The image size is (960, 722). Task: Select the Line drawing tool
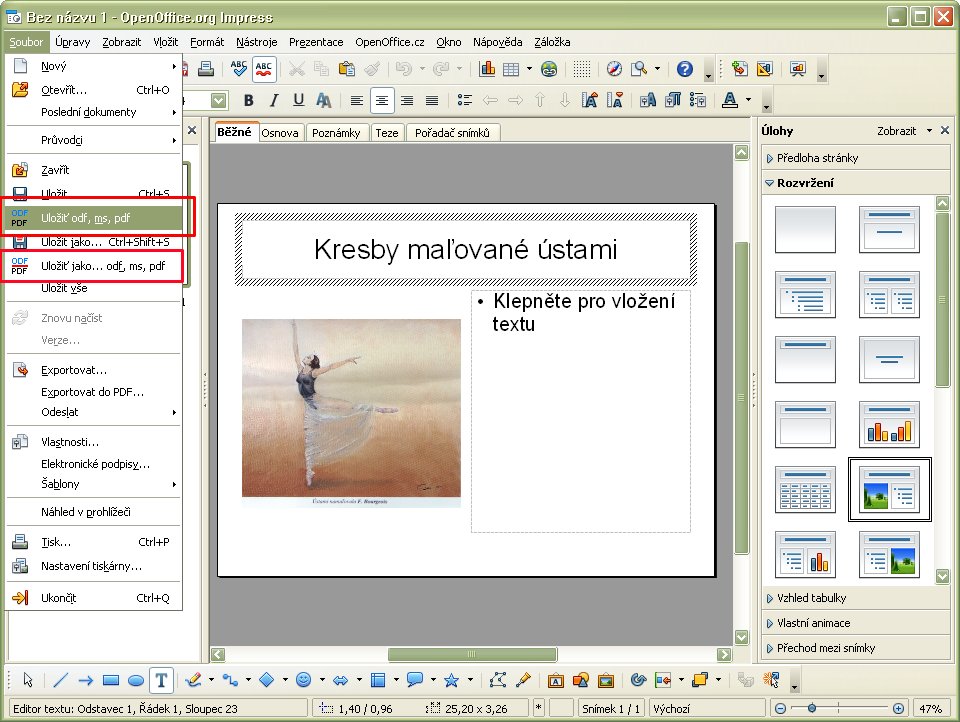(60, 680)
